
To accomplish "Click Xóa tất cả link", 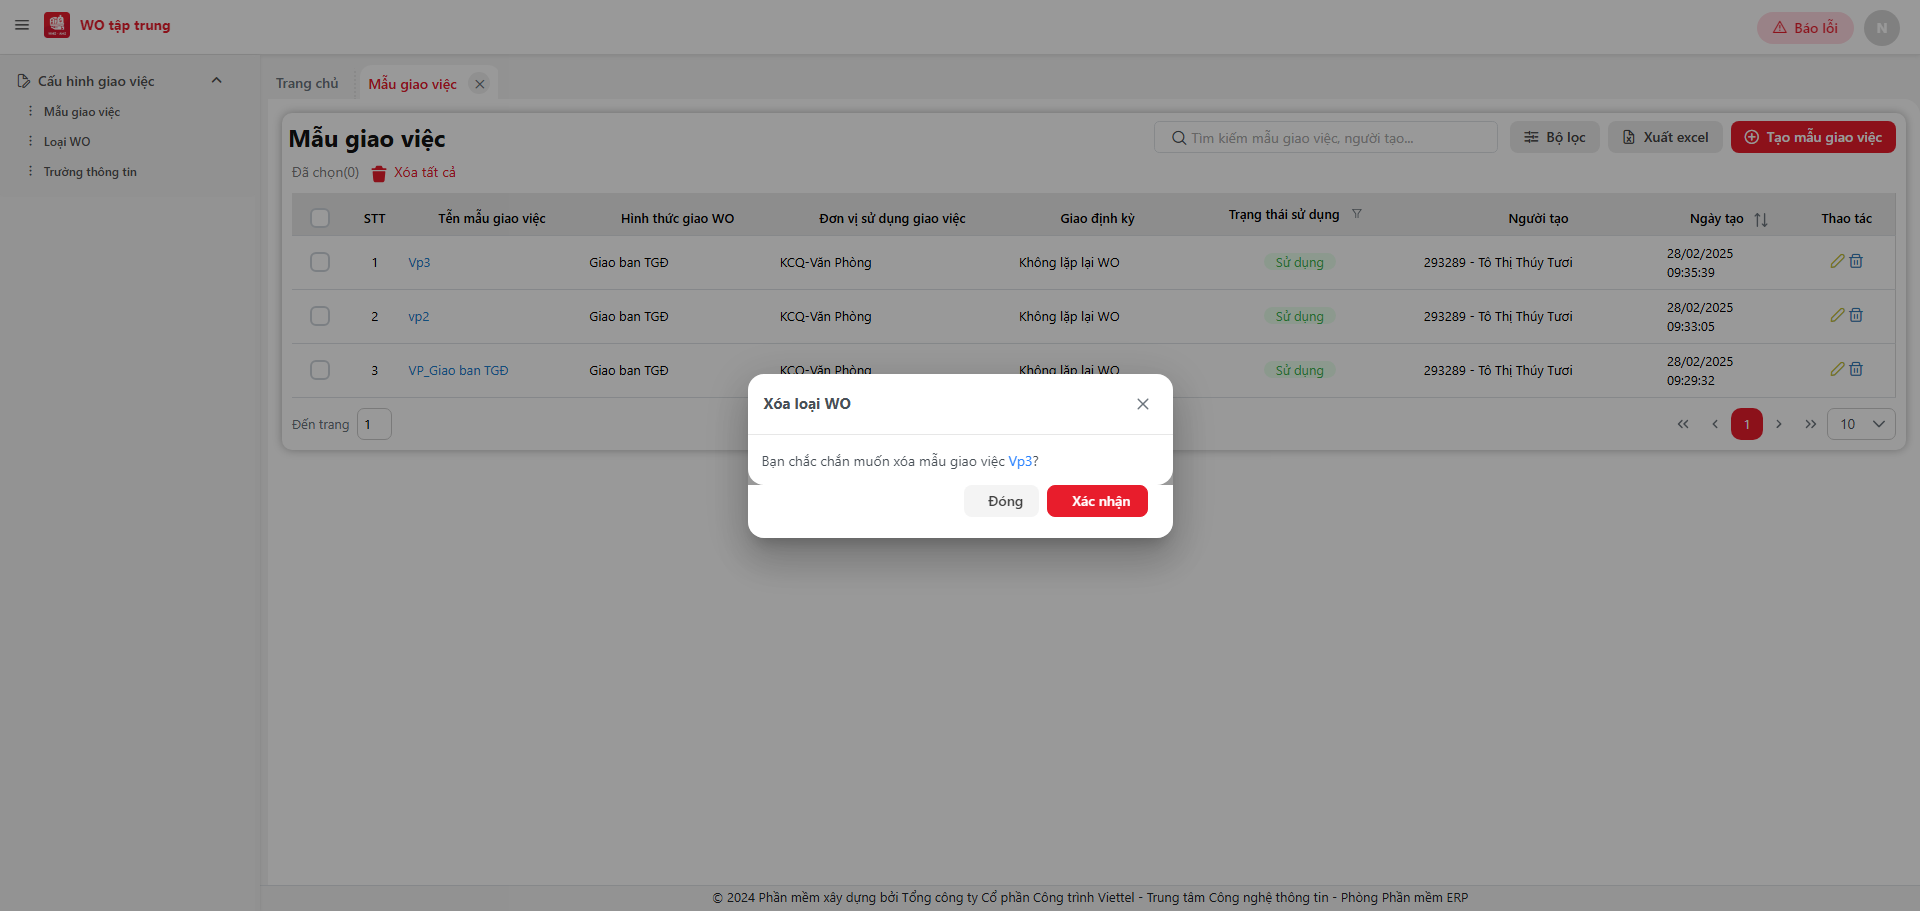I will 413,173.
